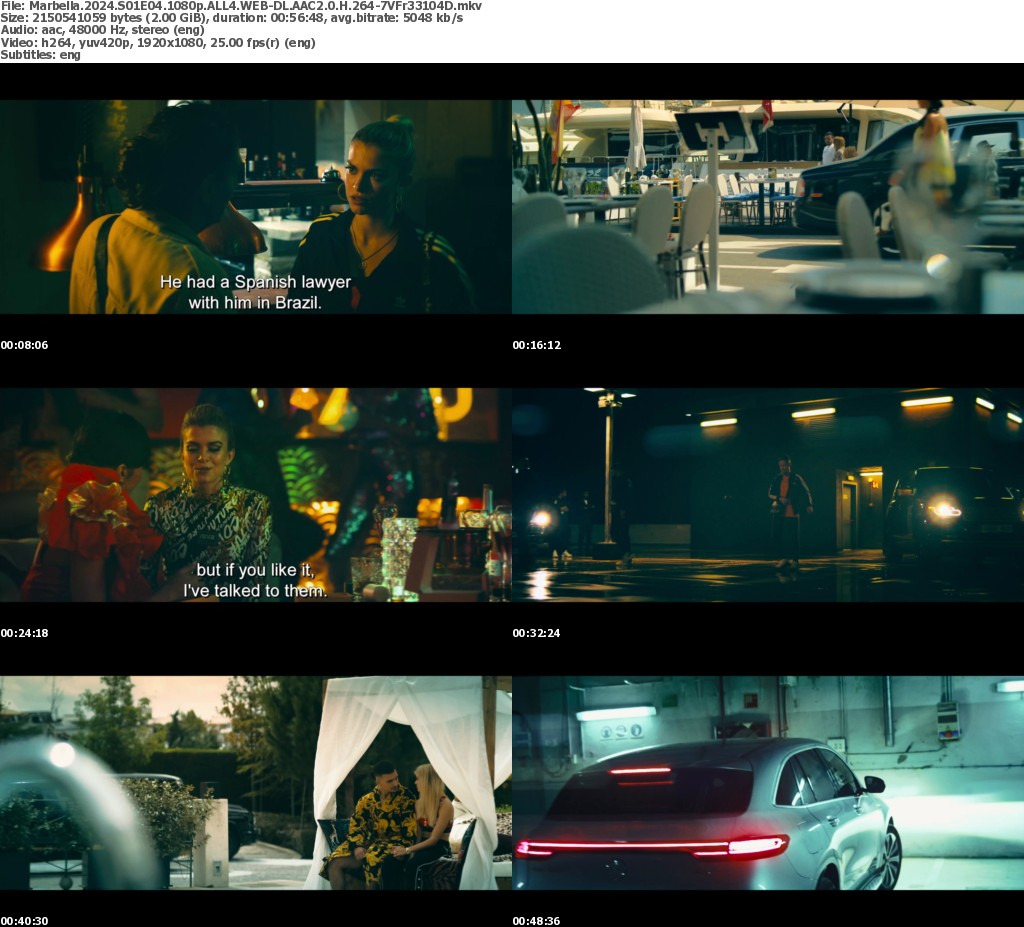Viewport: 1024px width, 927px height.
Task: Click the 00:08:06 timestamp label
Action: 24,345
